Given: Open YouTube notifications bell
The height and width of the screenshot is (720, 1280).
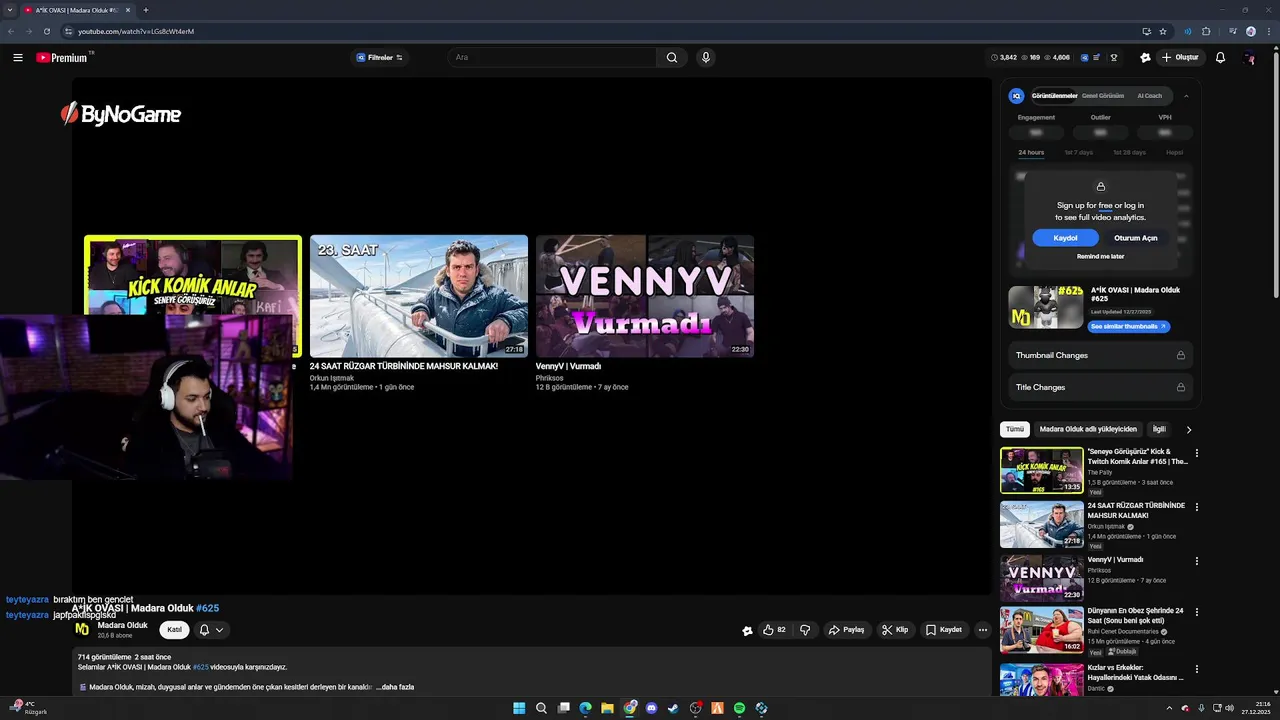Looking at the screenshot, I should (1220, 58).
